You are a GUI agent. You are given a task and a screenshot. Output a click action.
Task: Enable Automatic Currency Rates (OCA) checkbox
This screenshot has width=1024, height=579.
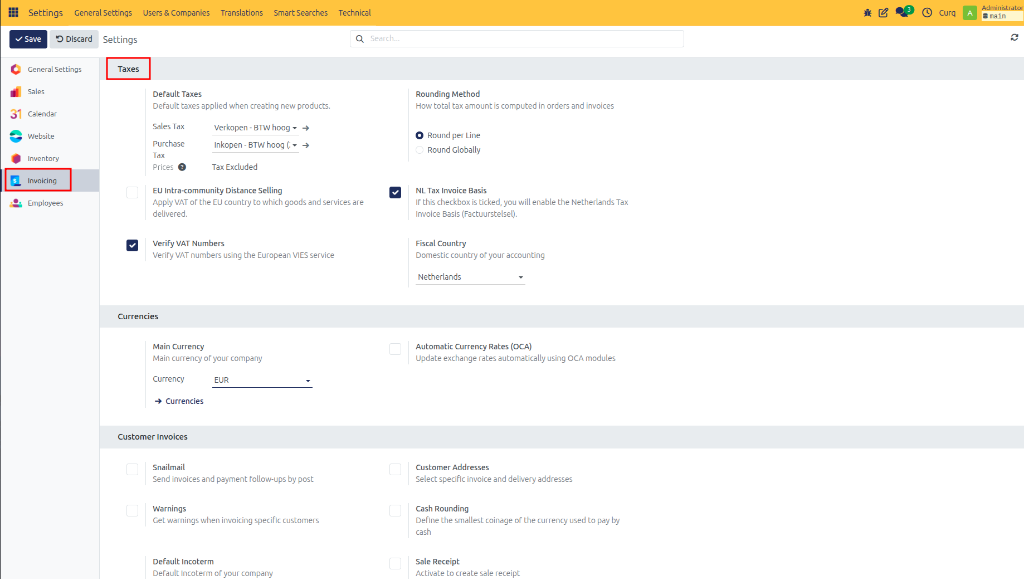point(395,349)
